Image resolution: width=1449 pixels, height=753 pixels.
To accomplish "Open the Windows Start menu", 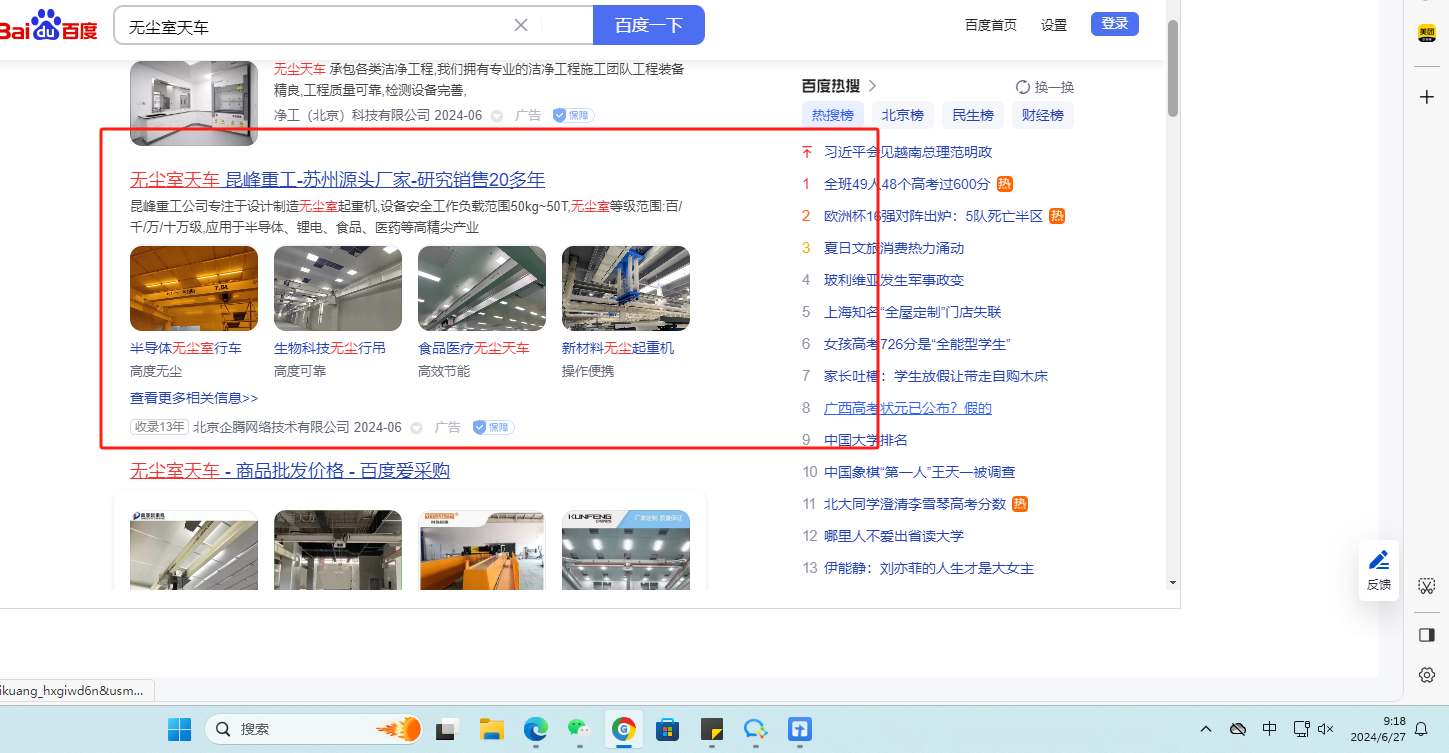I will [x=180, y=729].
